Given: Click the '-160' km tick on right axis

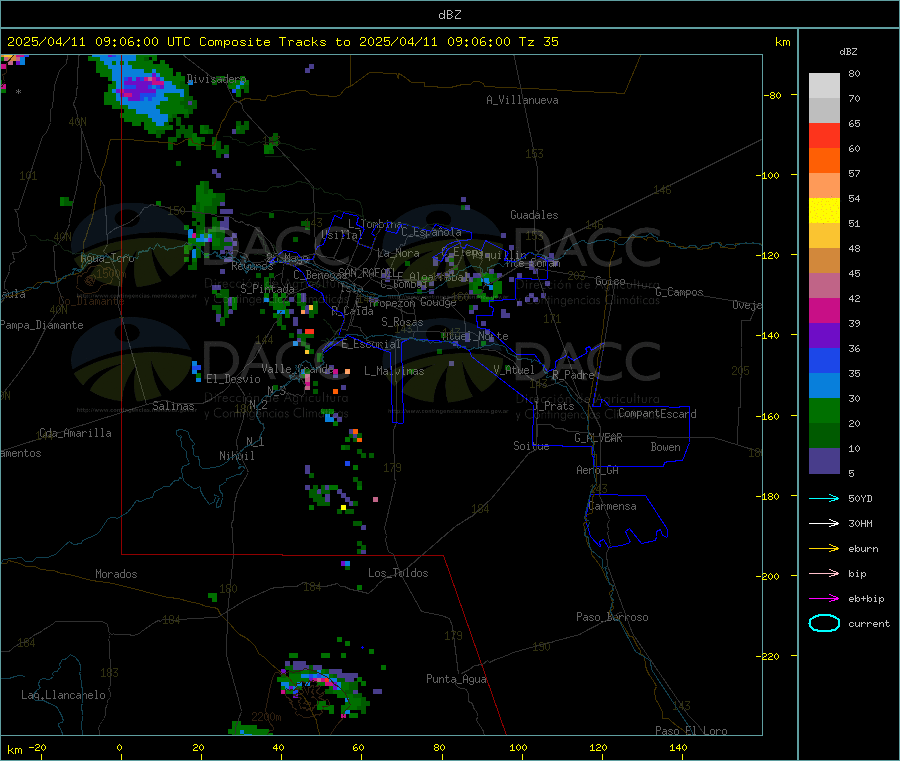Looking at the screenshot, I should coord(770,416).
